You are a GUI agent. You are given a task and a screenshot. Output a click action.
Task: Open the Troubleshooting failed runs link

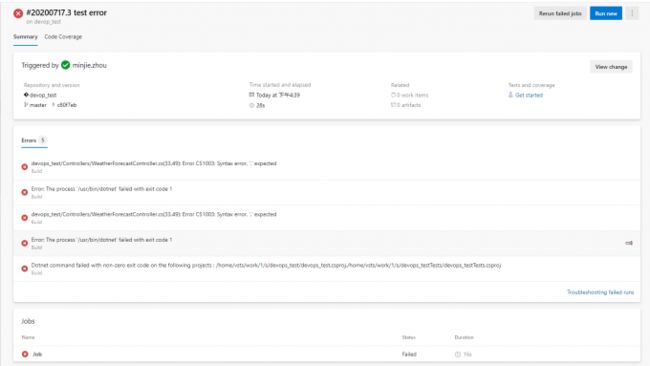tap(600, 292)
